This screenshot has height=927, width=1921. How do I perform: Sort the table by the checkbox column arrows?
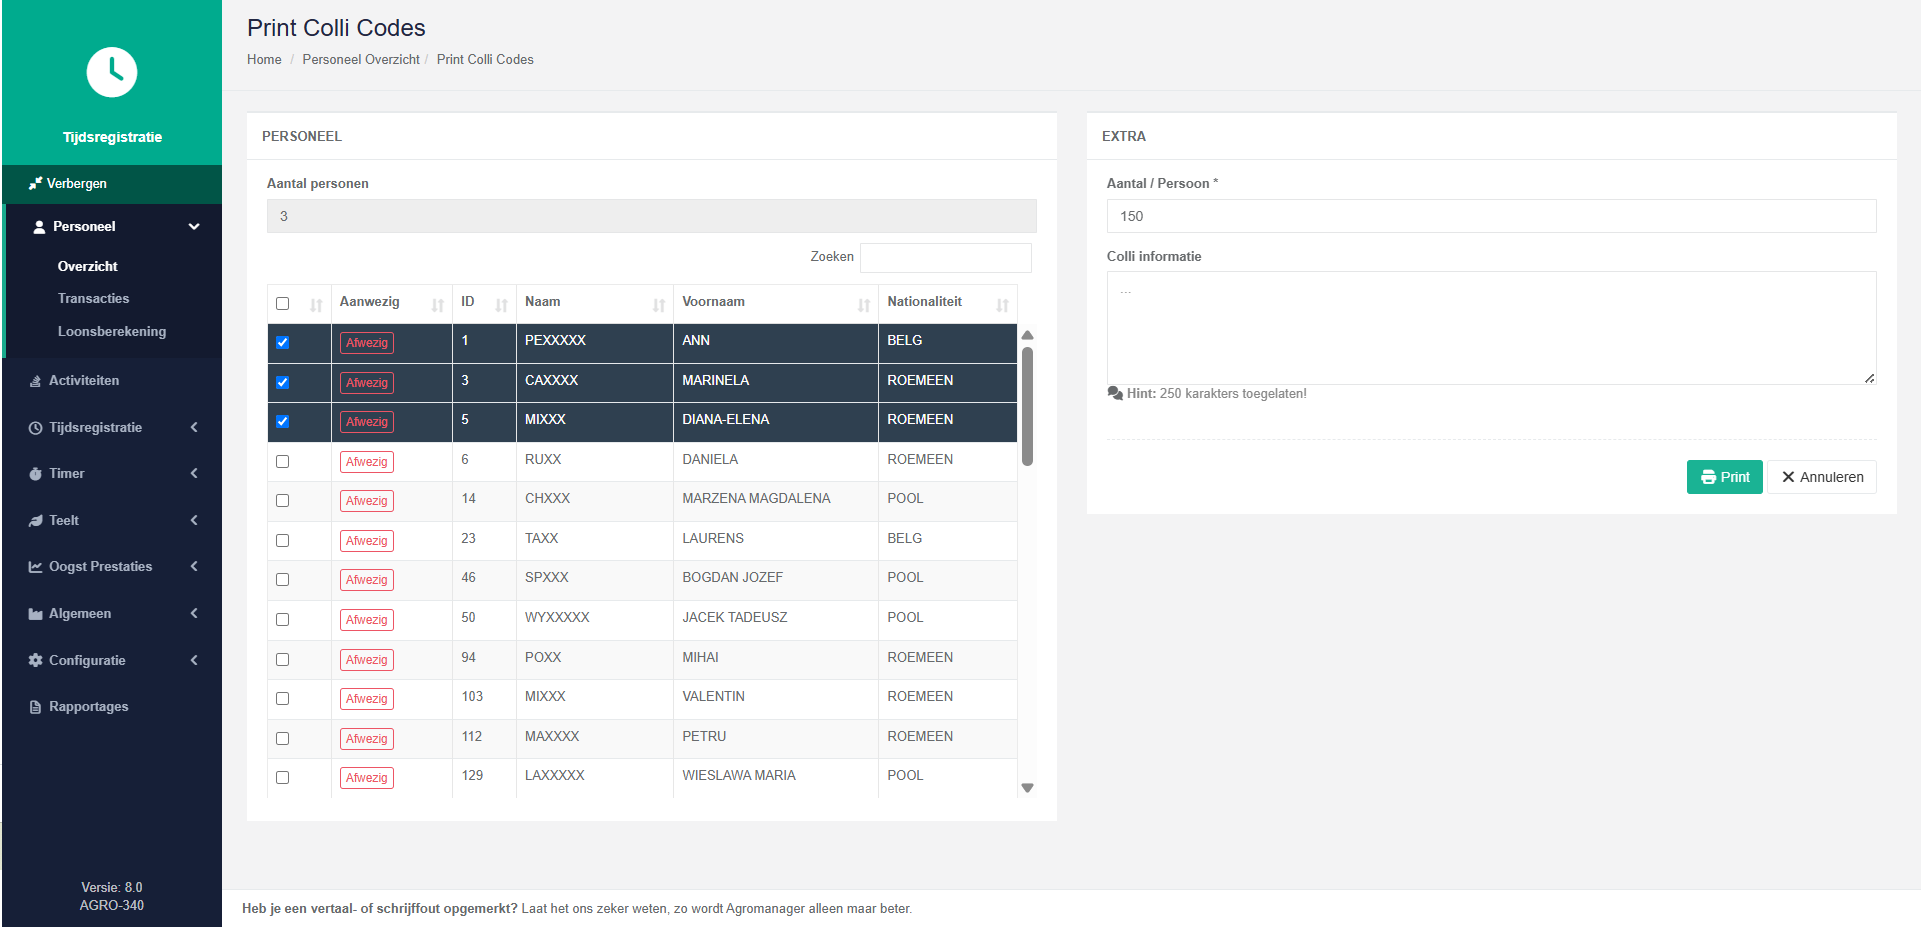pos(316,305)
